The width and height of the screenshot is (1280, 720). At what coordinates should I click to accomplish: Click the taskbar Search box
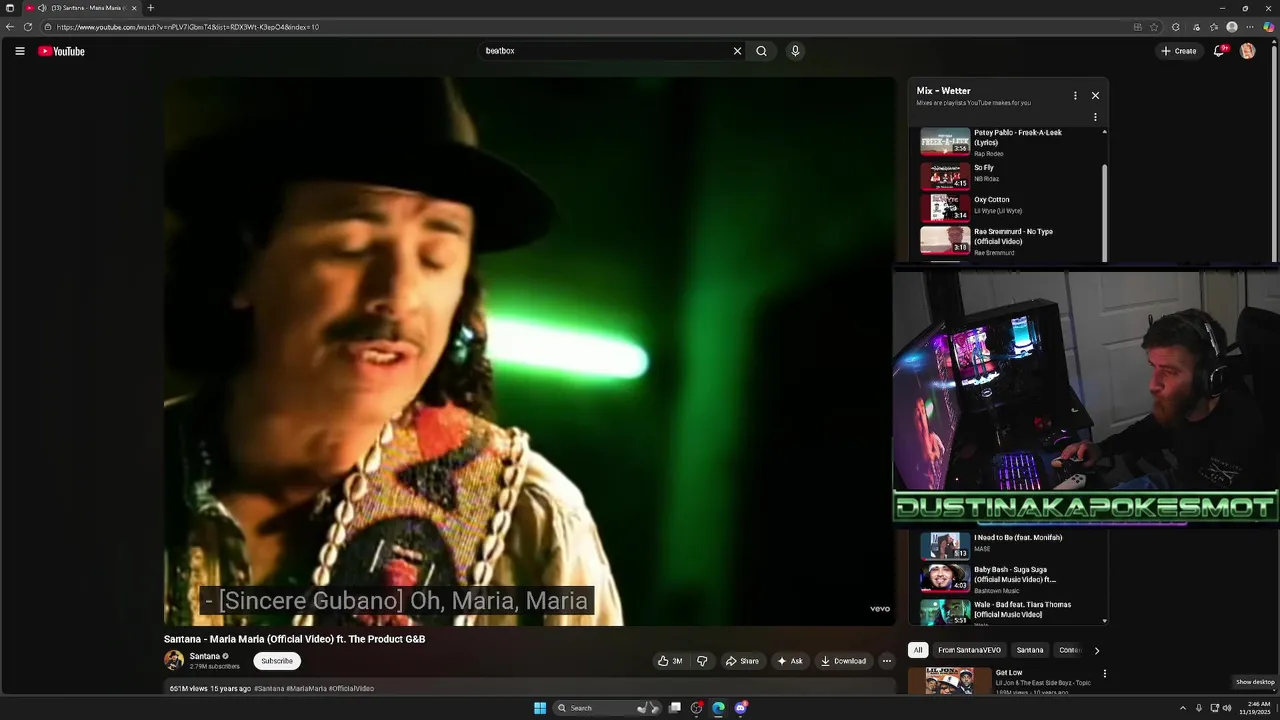tap(606, 708)
